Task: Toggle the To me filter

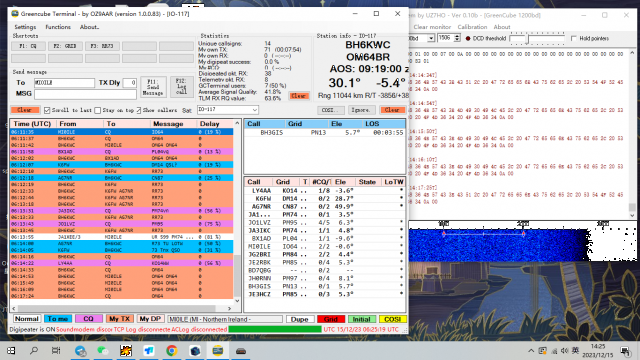Action: coord(58,319)
